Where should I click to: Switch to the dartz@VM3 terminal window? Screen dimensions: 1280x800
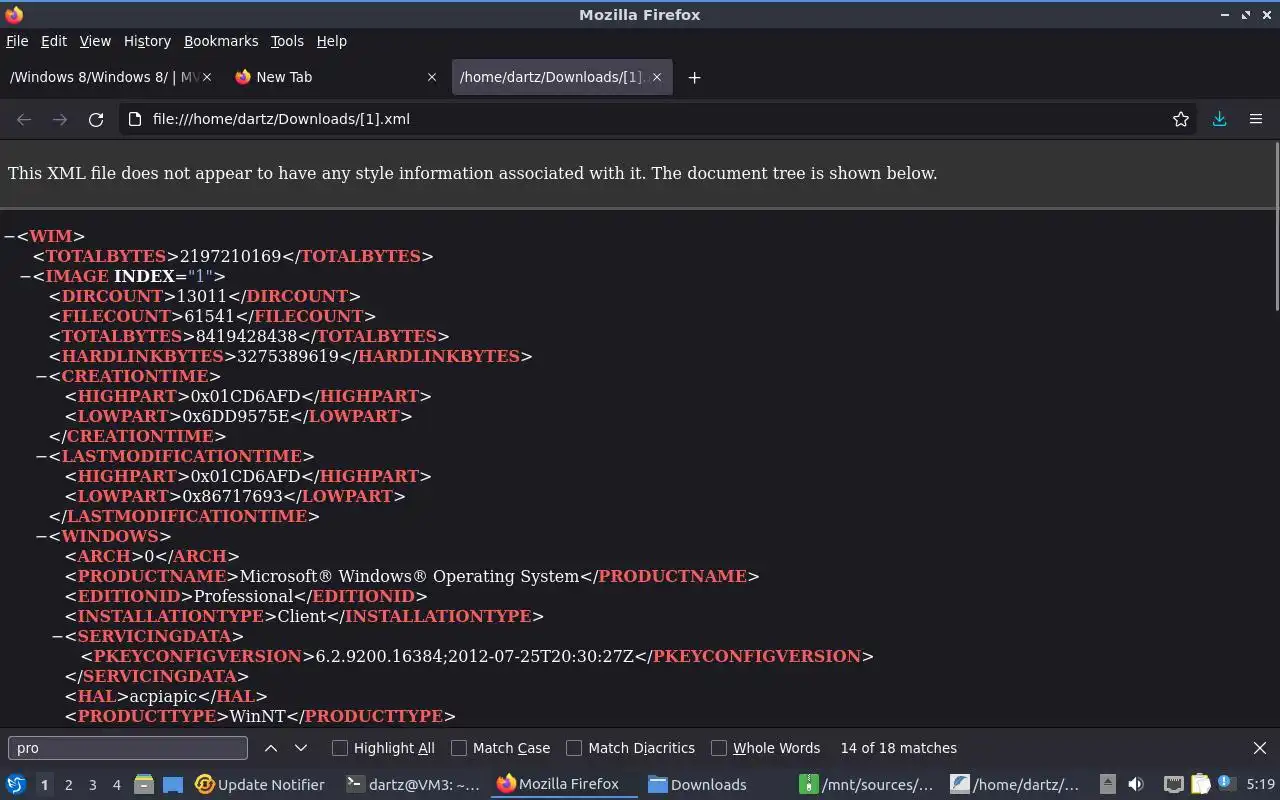tap(413, 785)
